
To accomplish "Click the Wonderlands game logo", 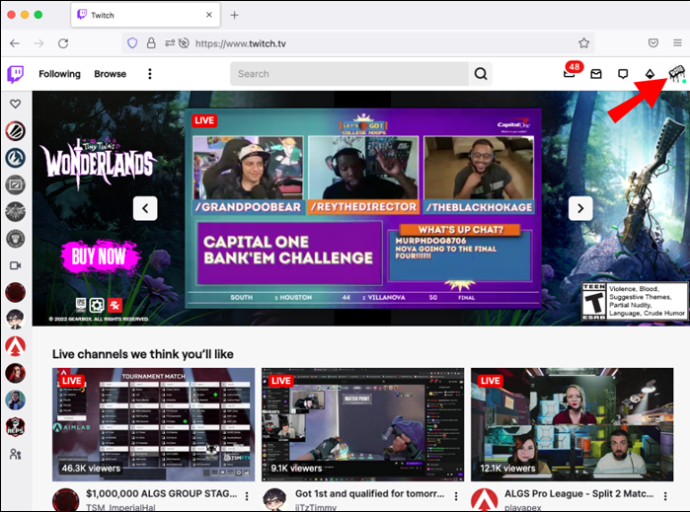I will [98, 164].
